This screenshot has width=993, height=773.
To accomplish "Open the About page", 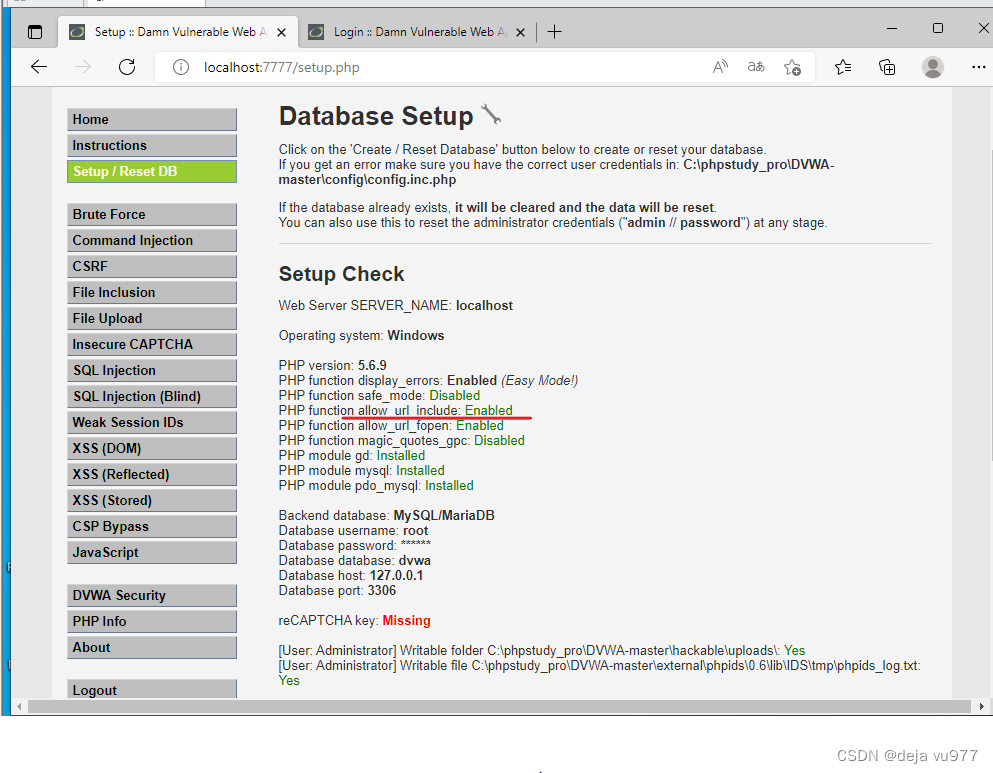I will coord(152,647).
